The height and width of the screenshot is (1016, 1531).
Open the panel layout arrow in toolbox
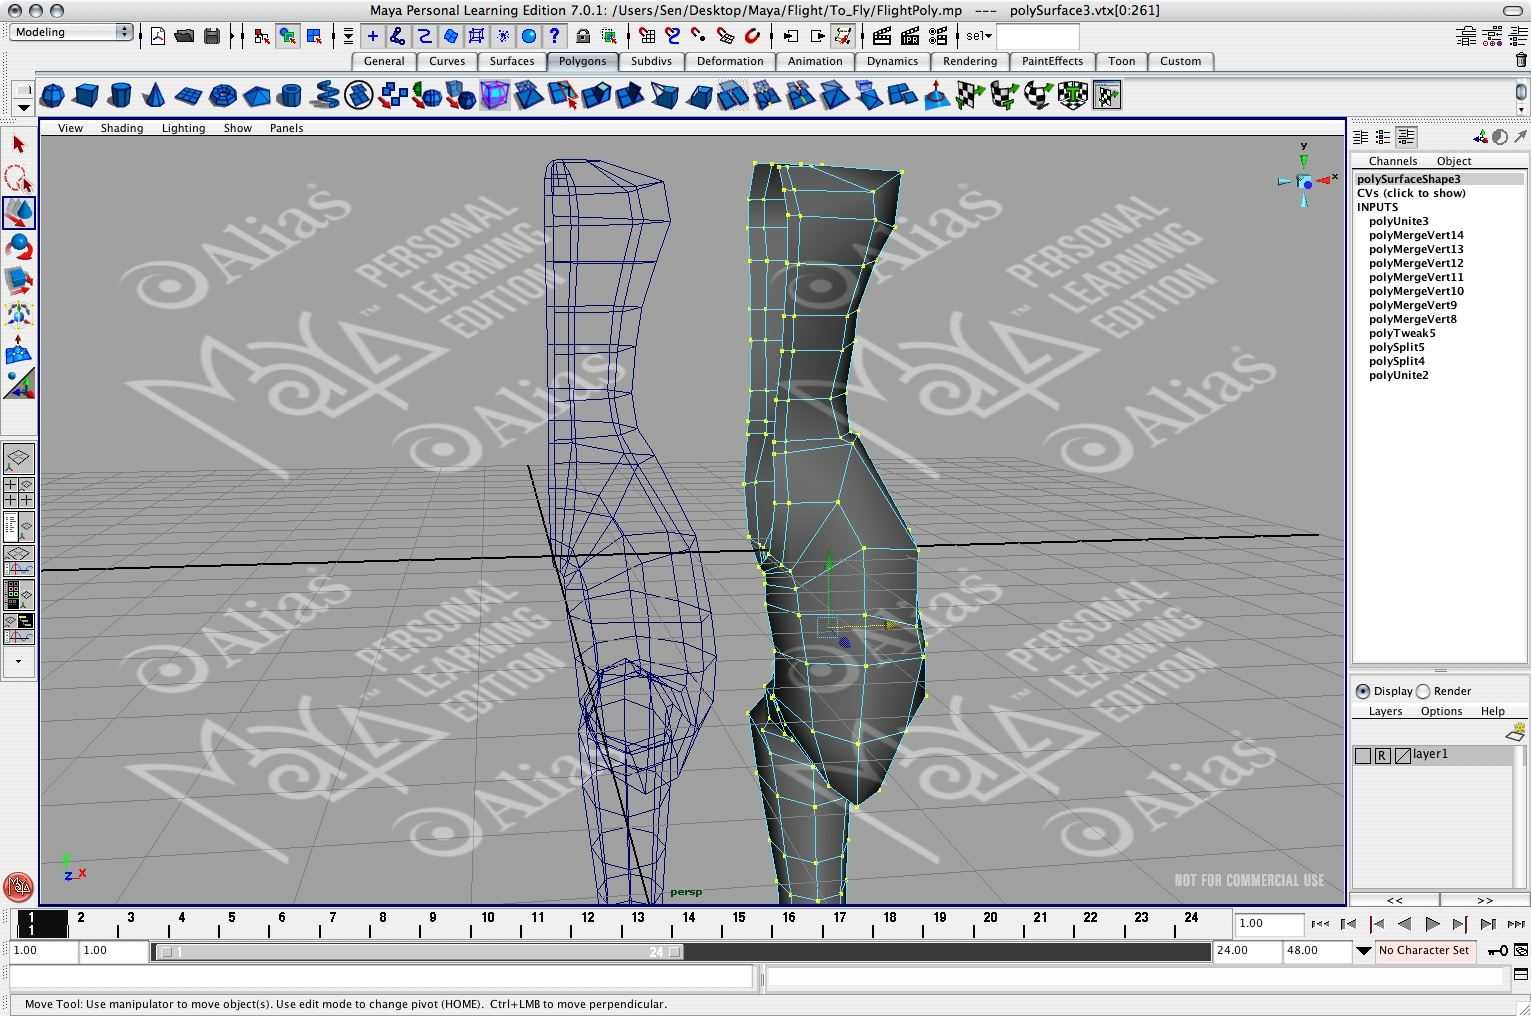18,662
